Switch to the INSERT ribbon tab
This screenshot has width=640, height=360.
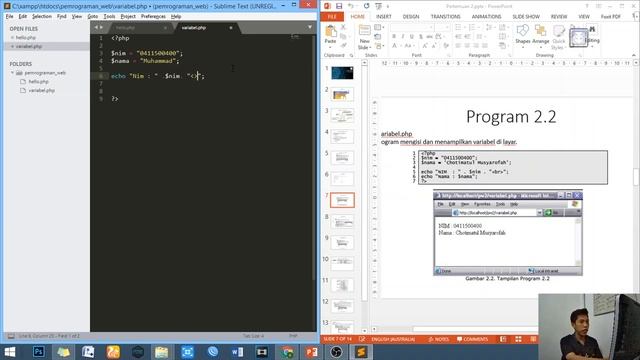[384, 16]
